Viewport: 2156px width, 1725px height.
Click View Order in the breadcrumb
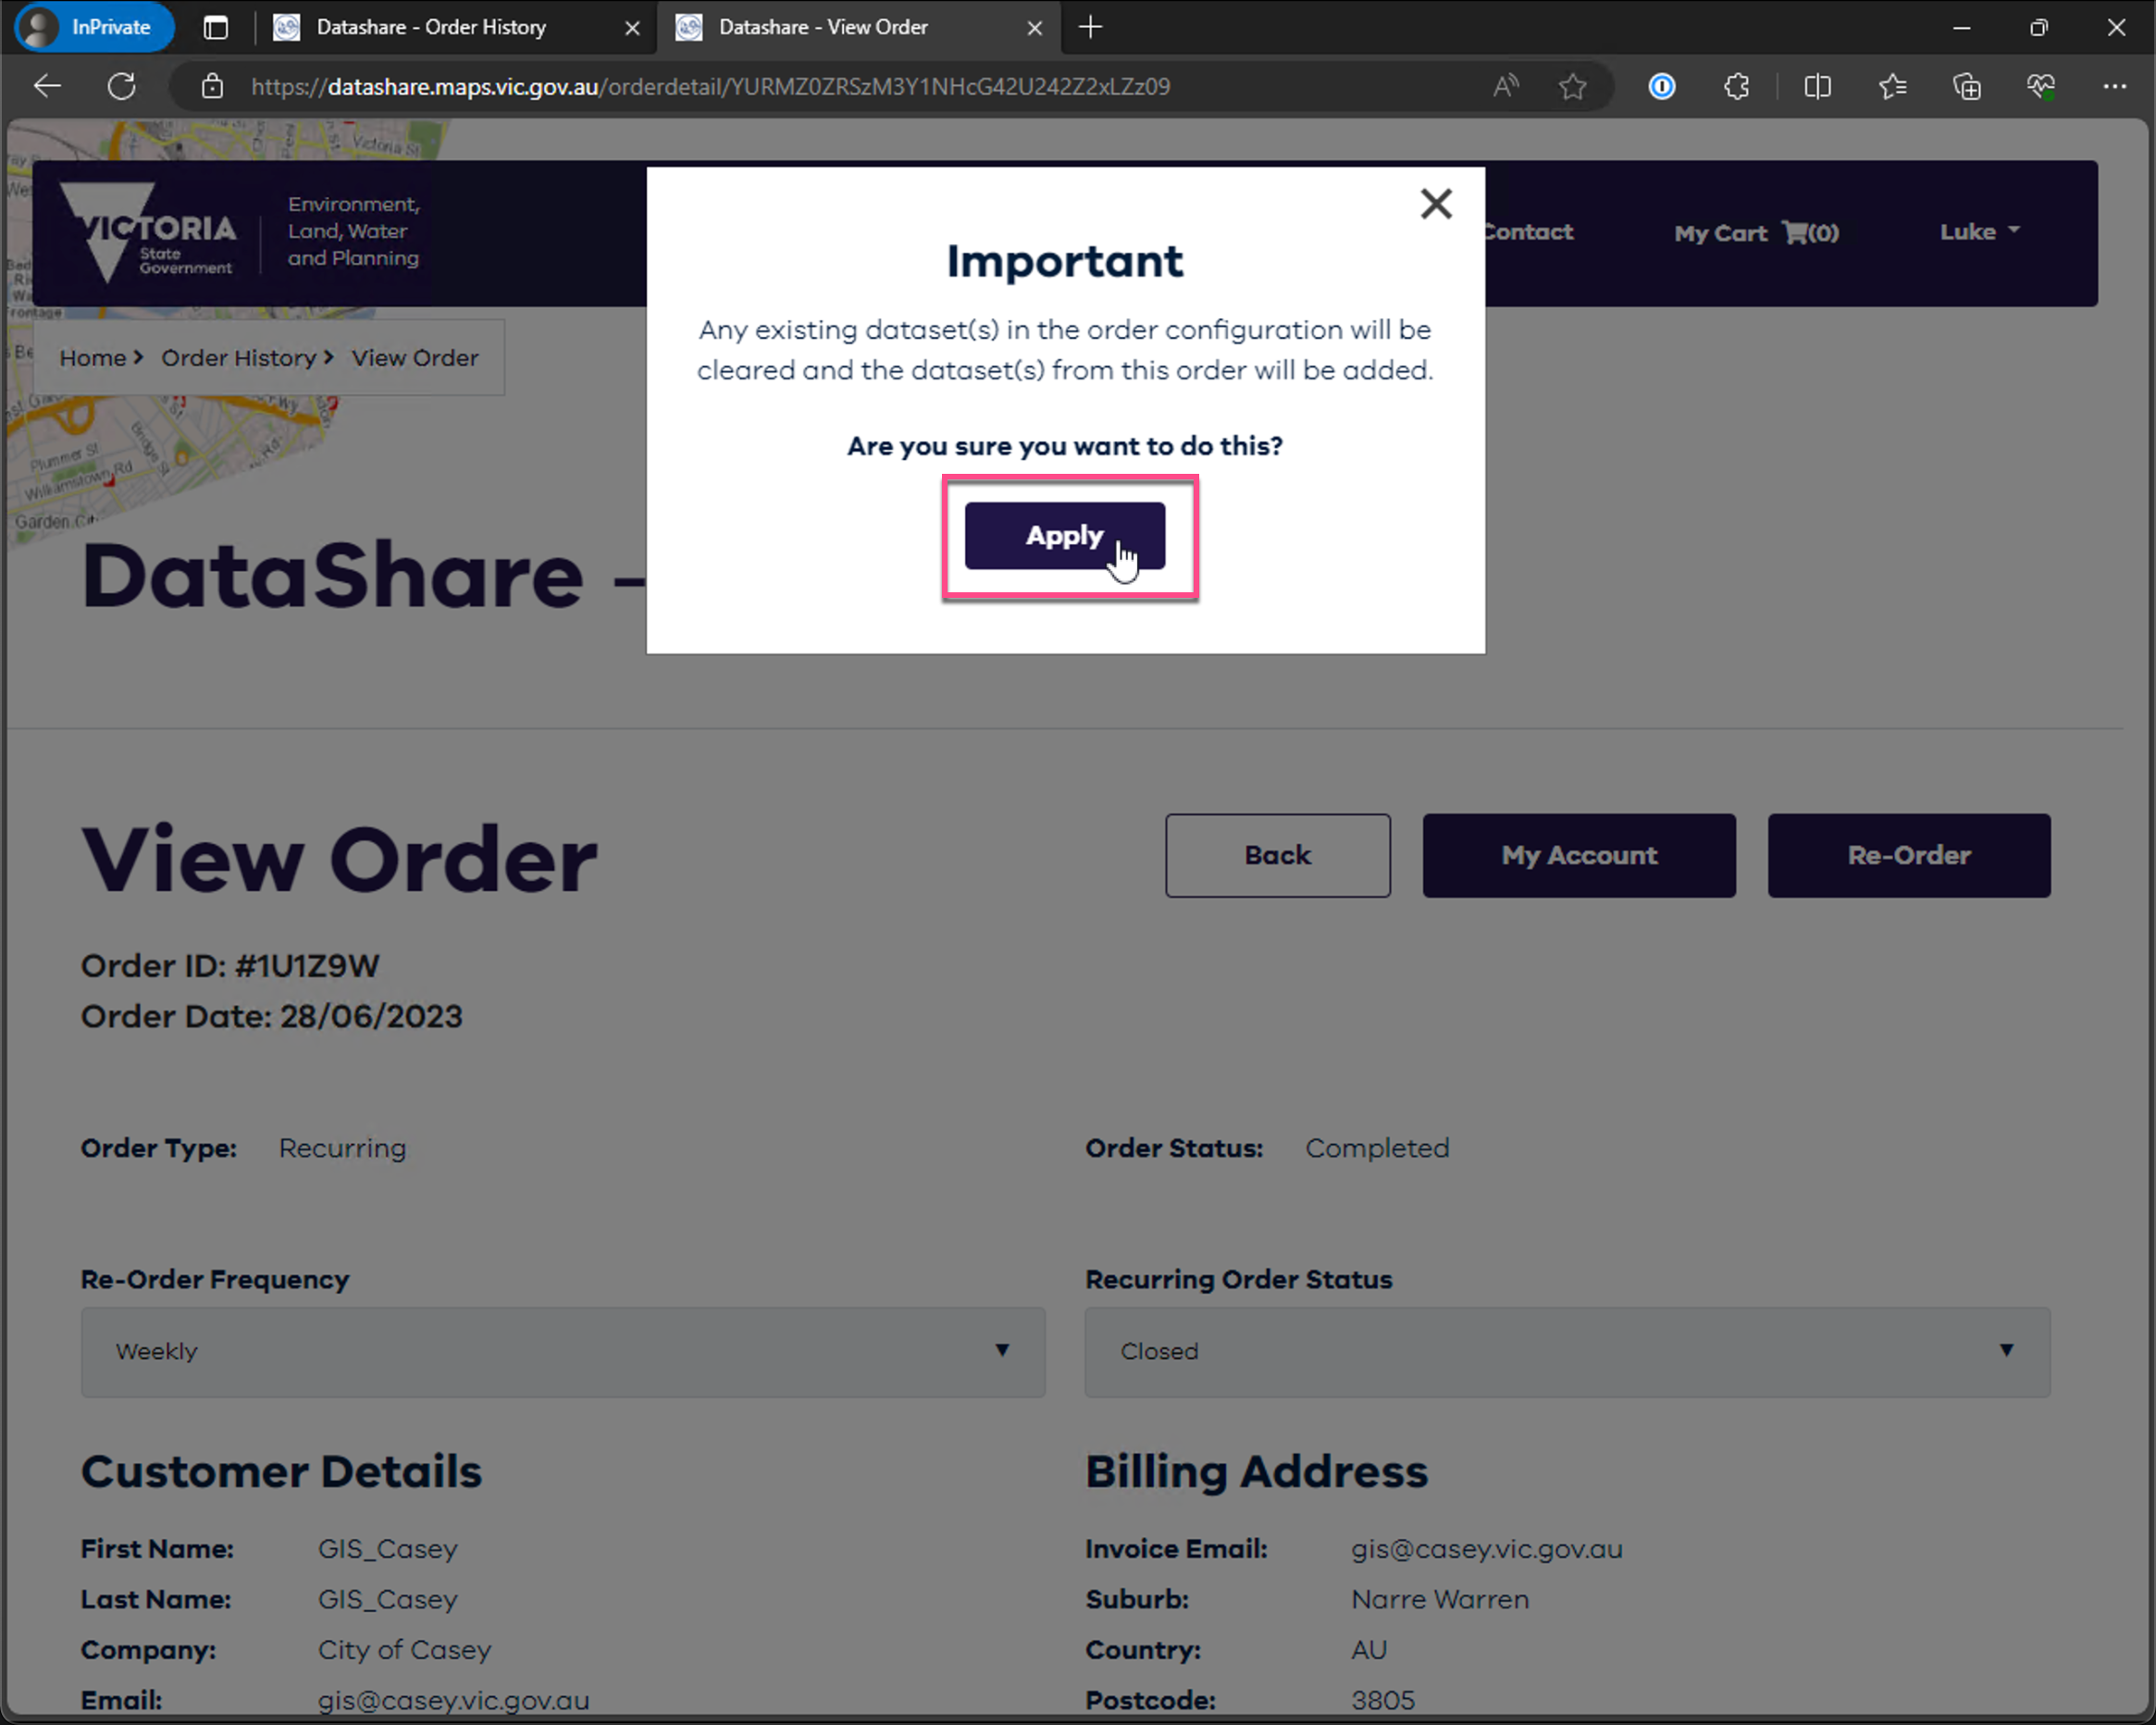[x=415, y=358]
